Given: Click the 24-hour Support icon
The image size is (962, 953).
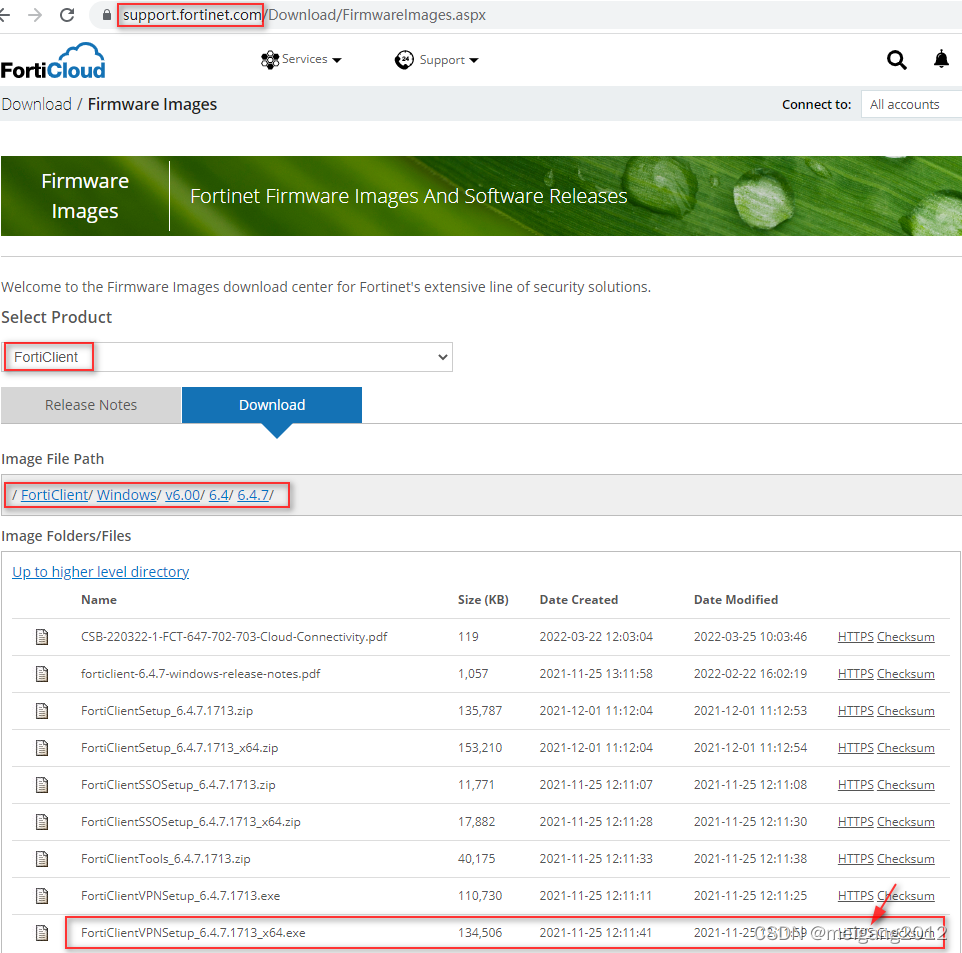Looking at the screenshot, I should (404, 60).
